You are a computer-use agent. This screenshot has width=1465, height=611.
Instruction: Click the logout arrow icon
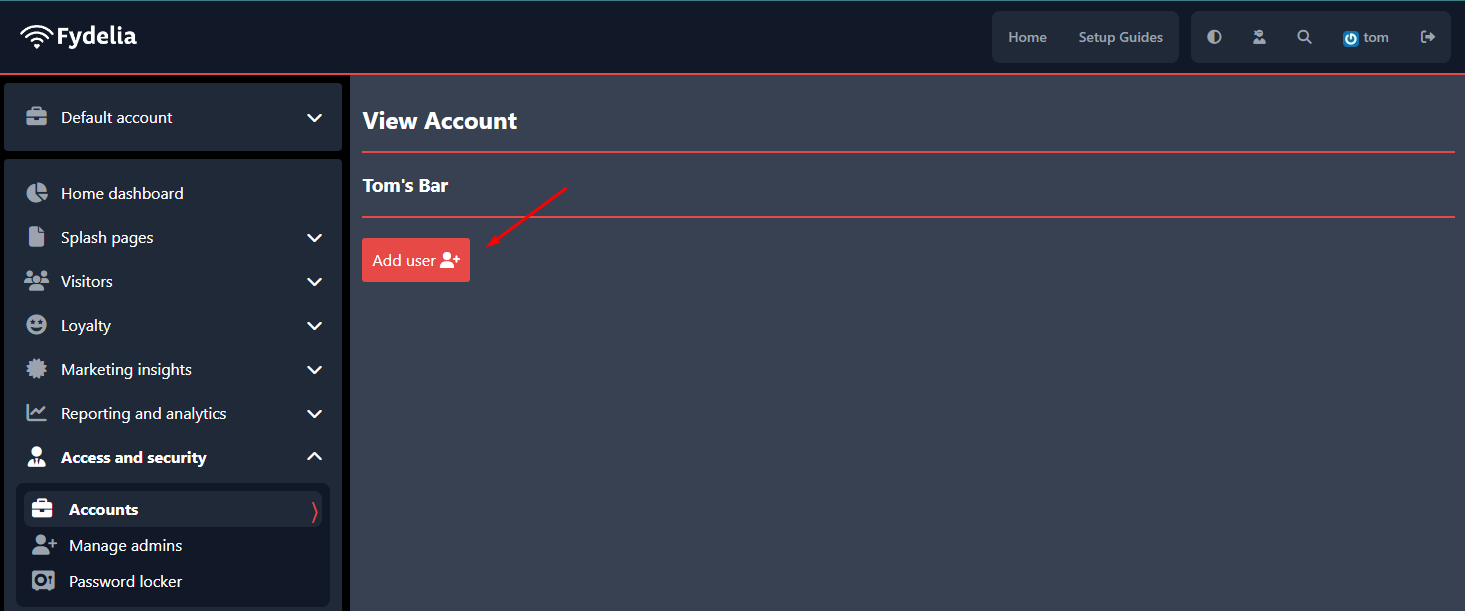[x=1428, y=37]
